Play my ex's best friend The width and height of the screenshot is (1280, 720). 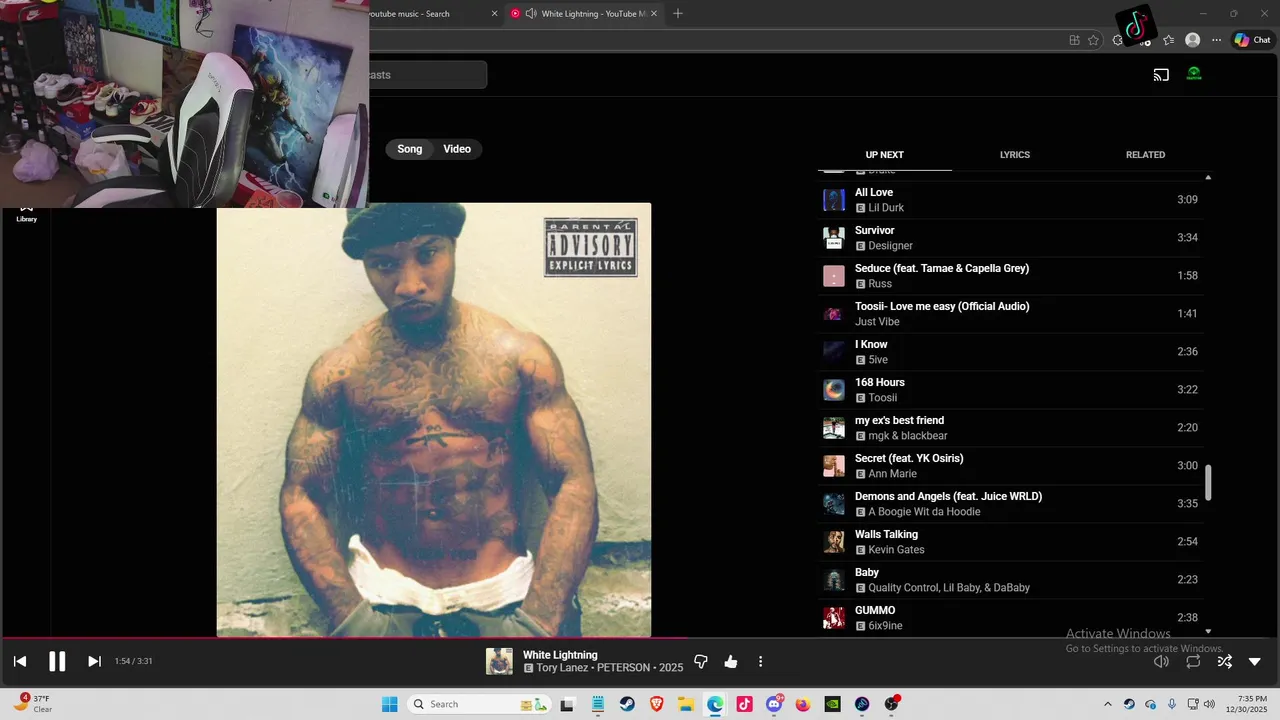(x=1011, y=428)
